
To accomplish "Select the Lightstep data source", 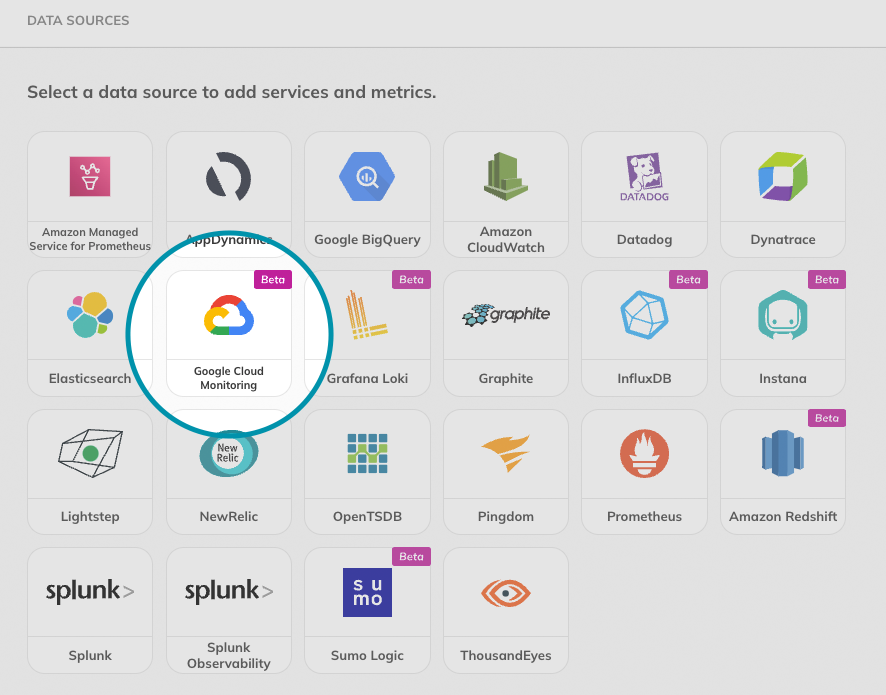I will [x=89, y=471].
